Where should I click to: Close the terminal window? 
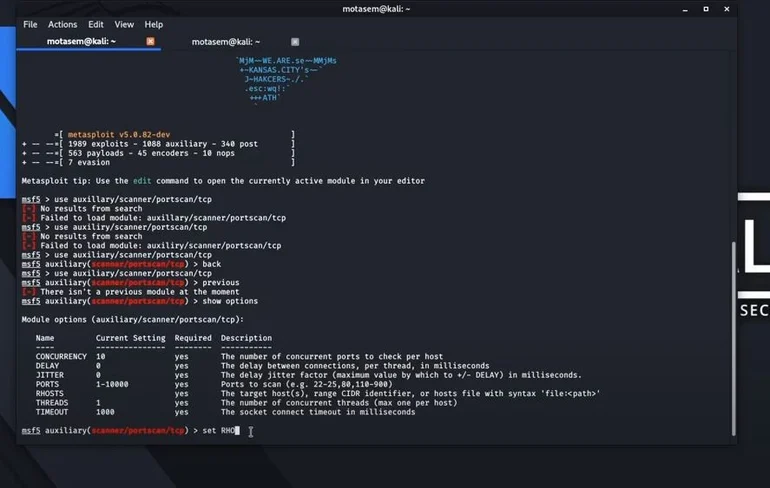tap(728, 8)
